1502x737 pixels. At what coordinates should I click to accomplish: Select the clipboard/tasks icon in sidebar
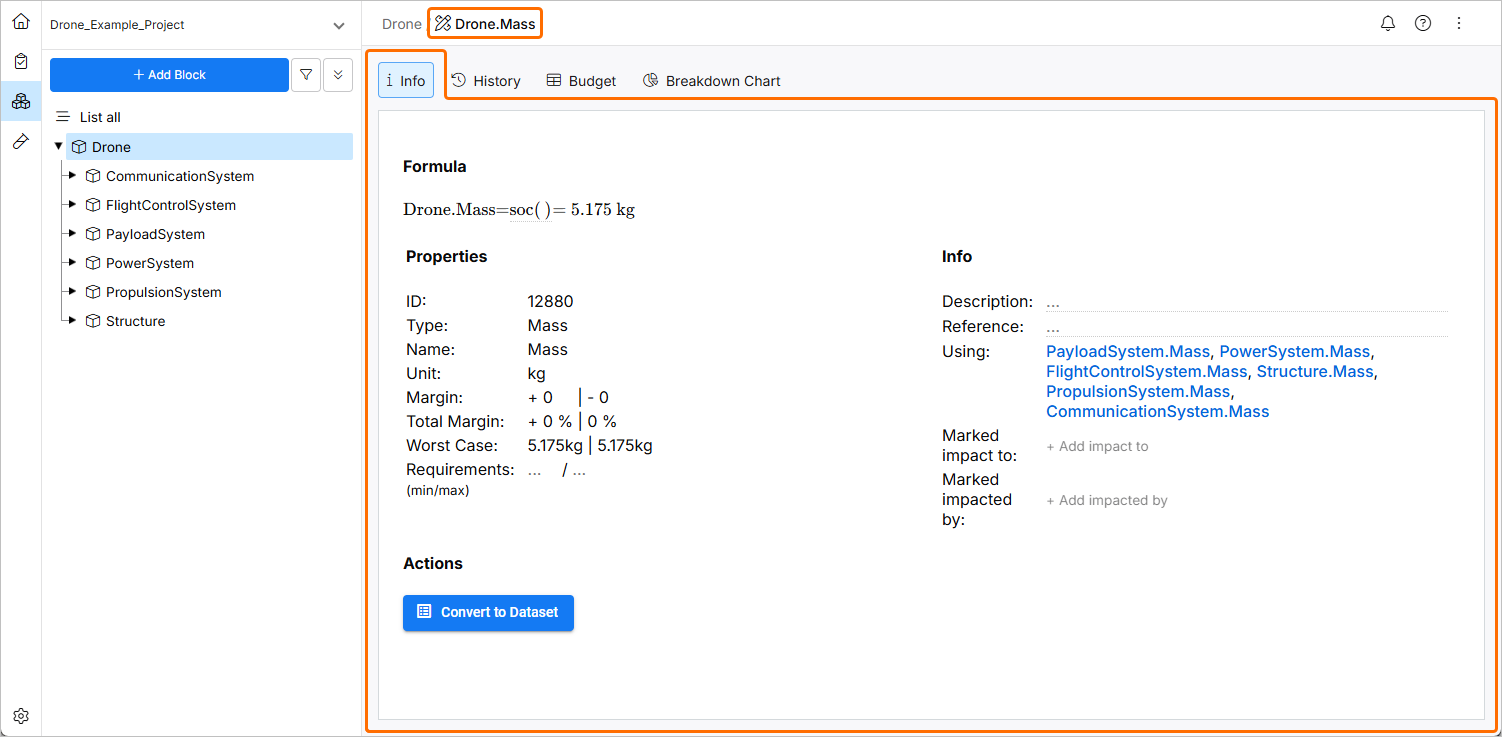[x=21, y=60]
